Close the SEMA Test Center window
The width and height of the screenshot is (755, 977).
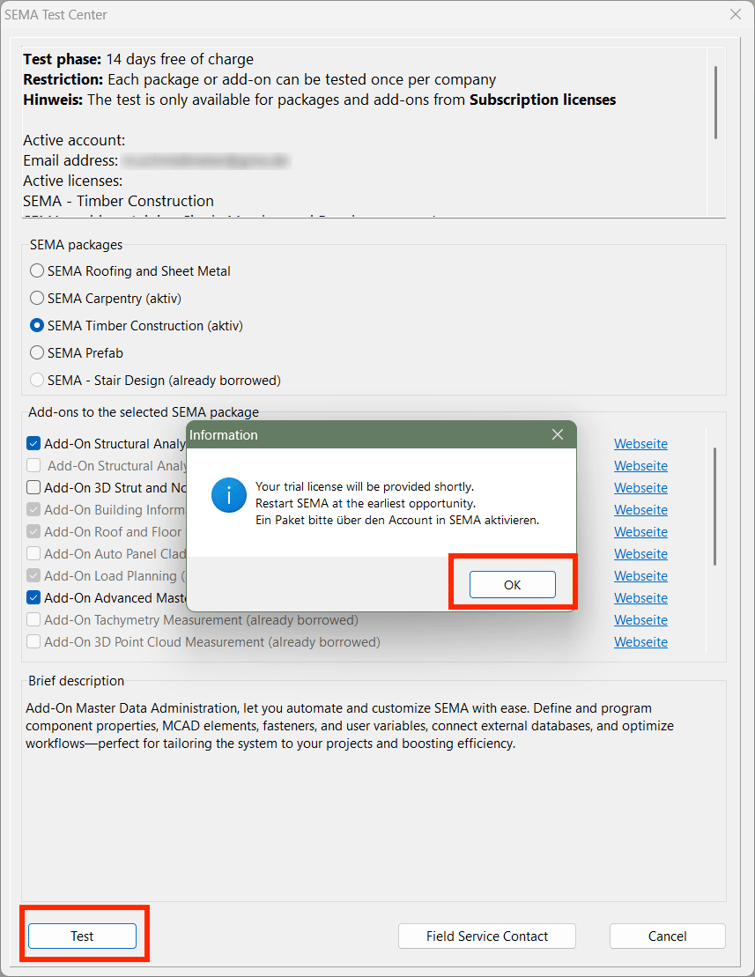tap(735, 15)
